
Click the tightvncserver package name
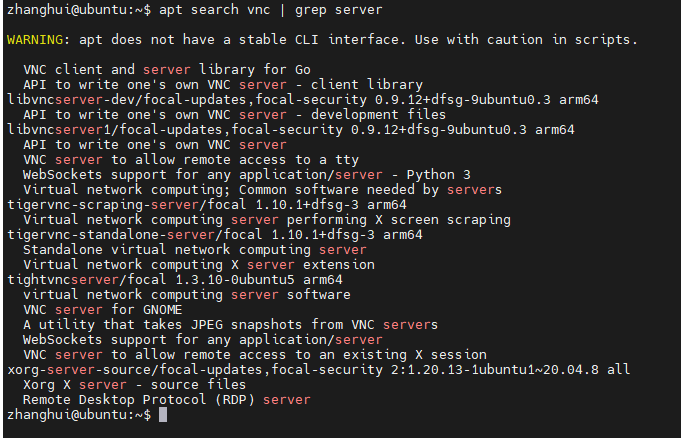coord(63,279)
